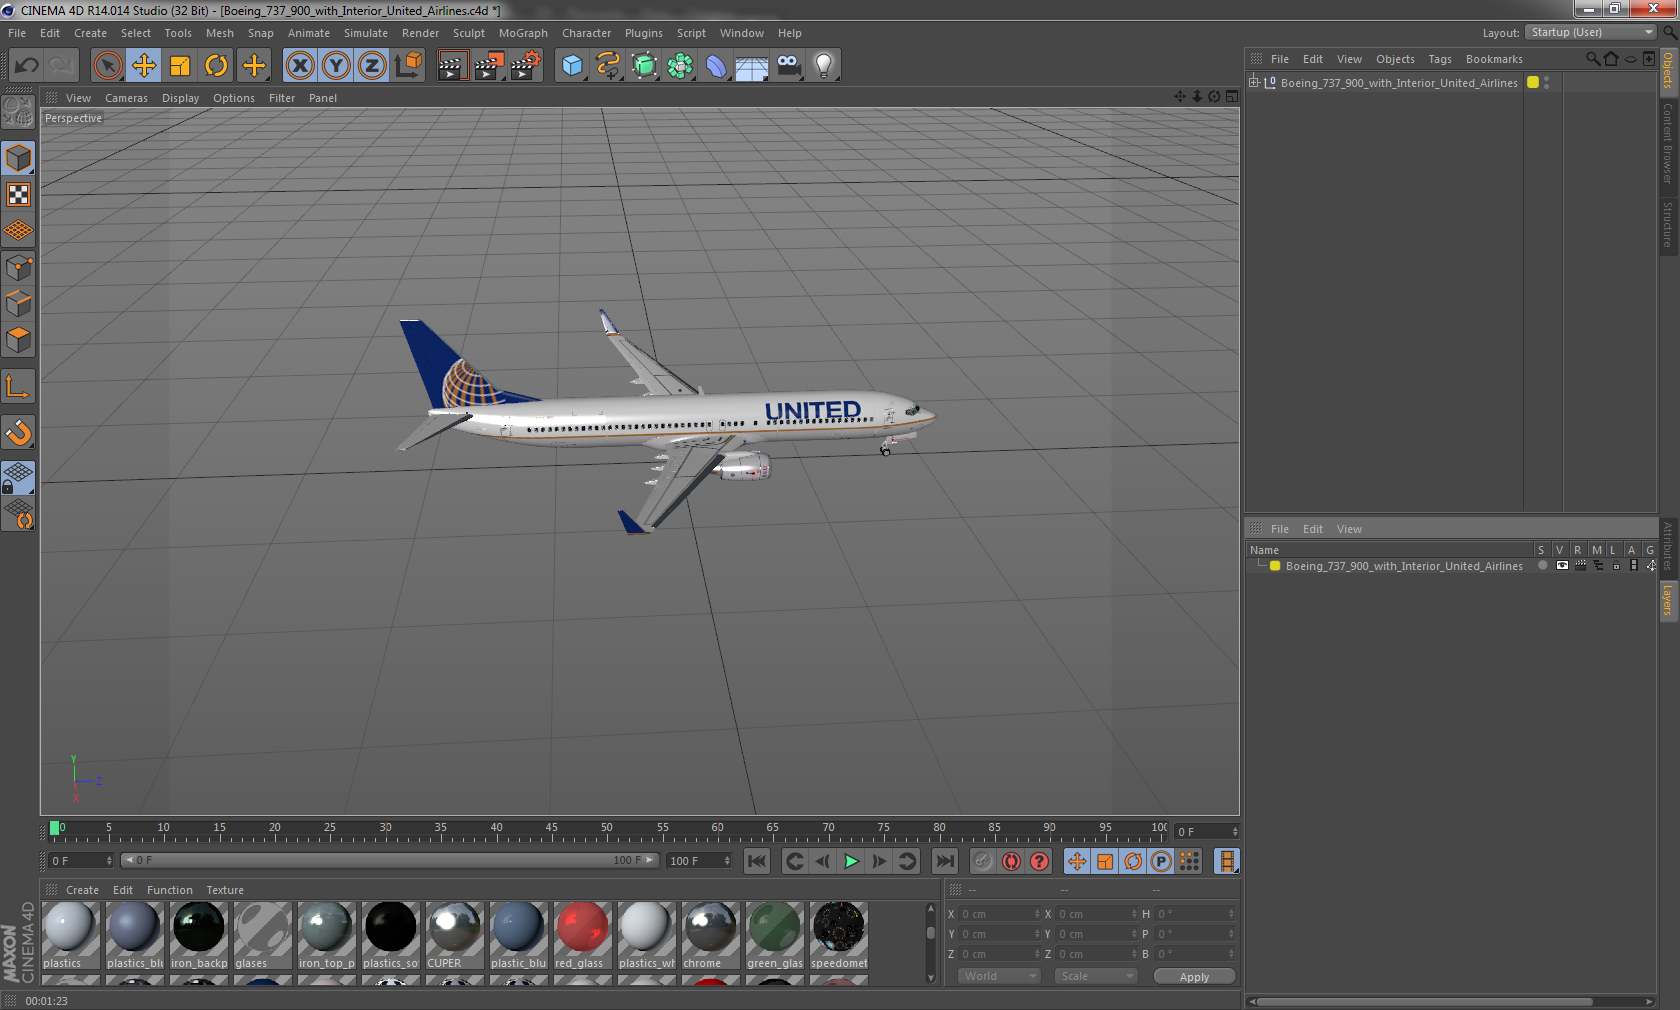Open the World coordinate dropdown
This screenshot has width=1680, height=1010.
pyautogui.click(x=999, y=976)
